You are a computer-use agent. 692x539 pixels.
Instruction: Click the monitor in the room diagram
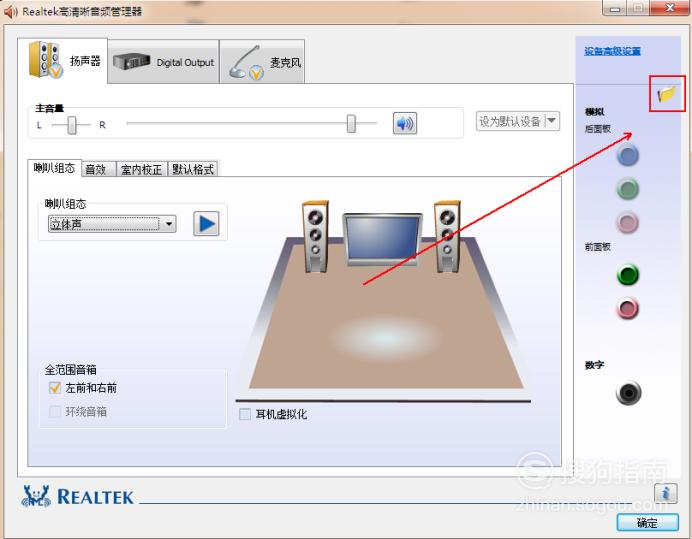[383, 239]
